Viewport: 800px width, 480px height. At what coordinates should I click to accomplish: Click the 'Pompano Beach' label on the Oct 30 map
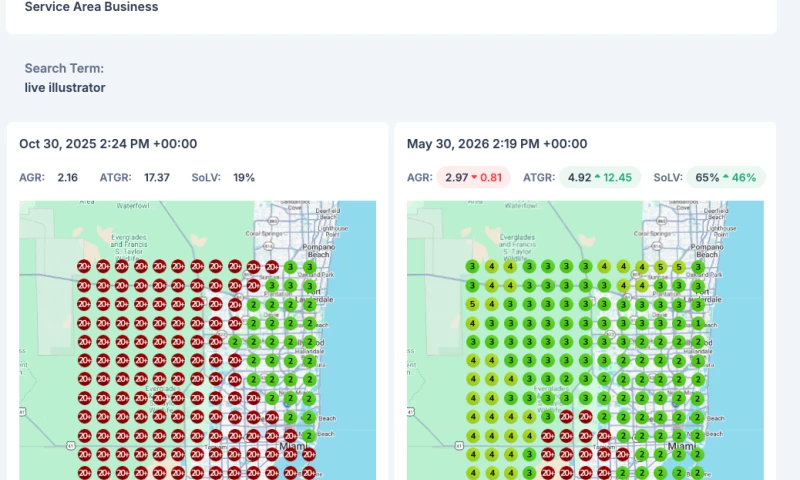coord(319,250)
